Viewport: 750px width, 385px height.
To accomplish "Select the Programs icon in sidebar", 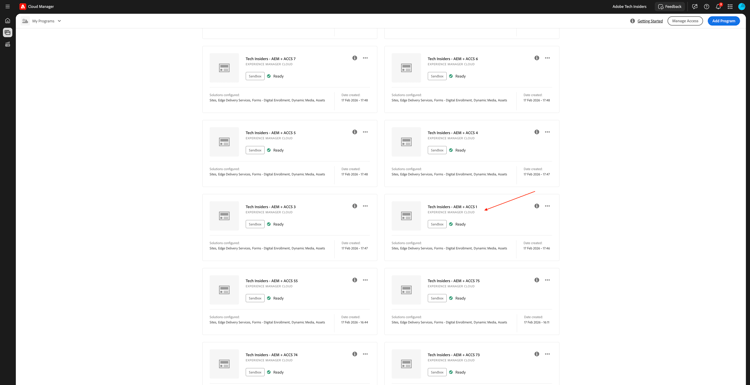I will (x=7, y=33).
